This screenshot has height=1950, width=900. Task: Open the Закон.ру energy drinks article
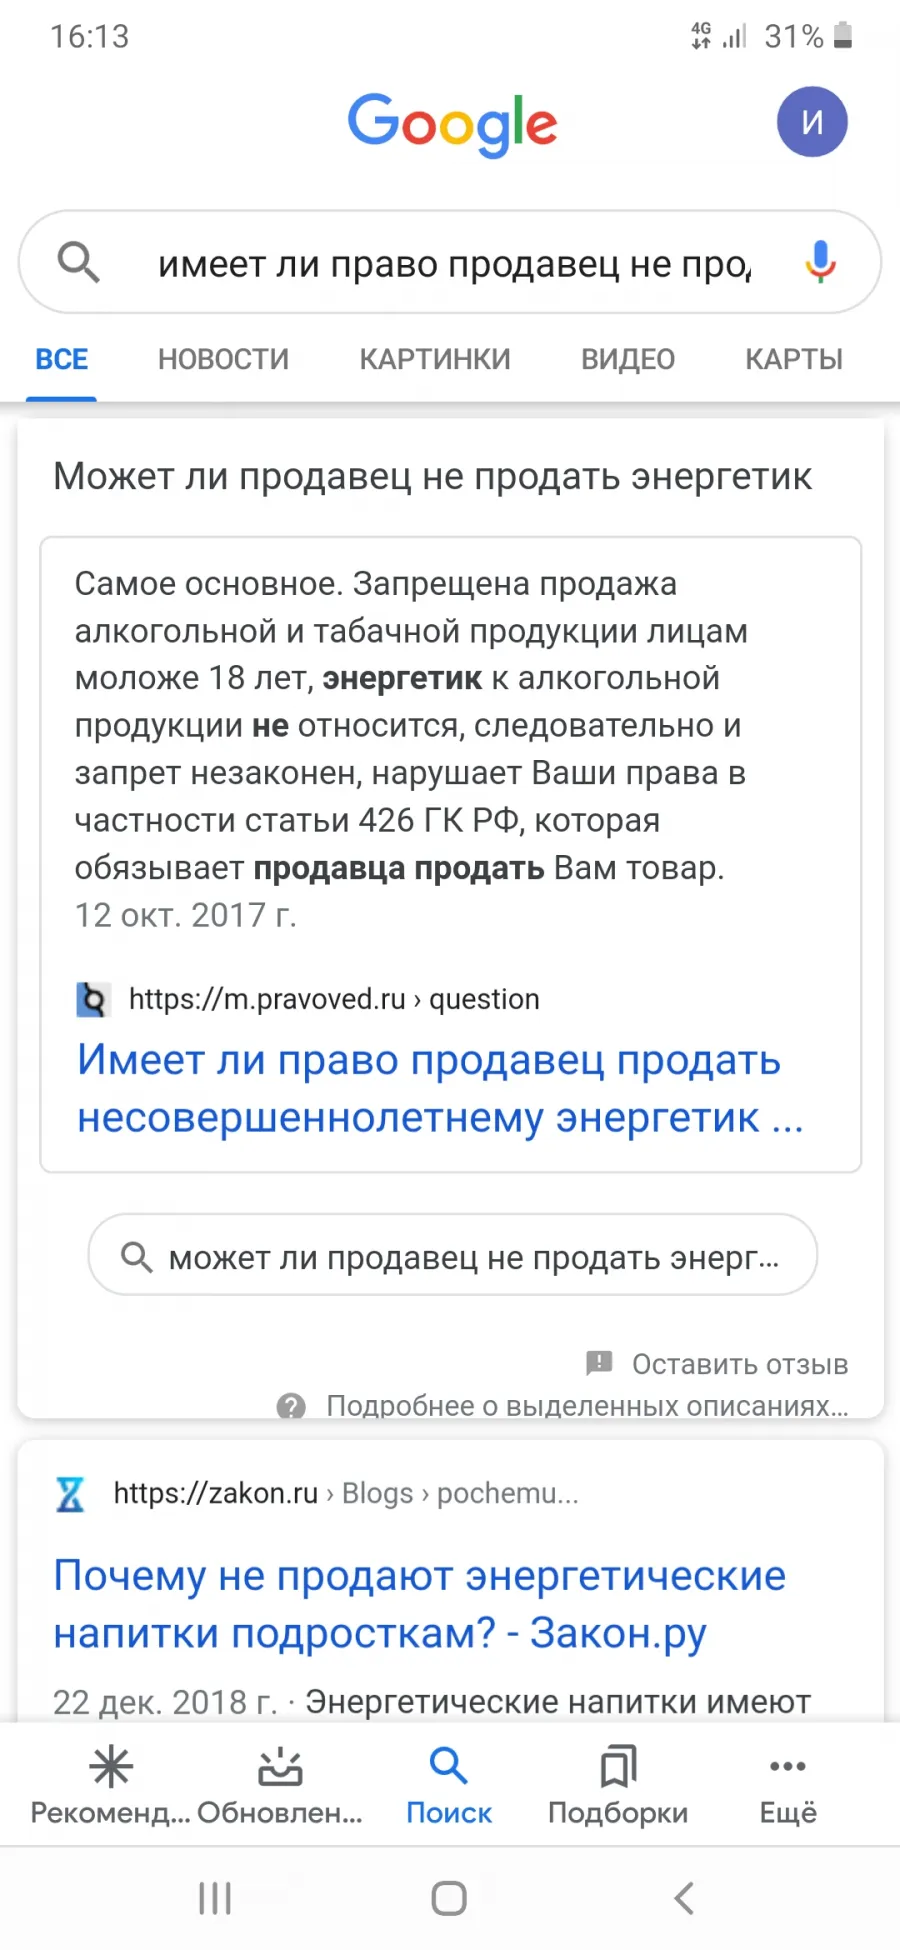click(x=420, y=1604)
